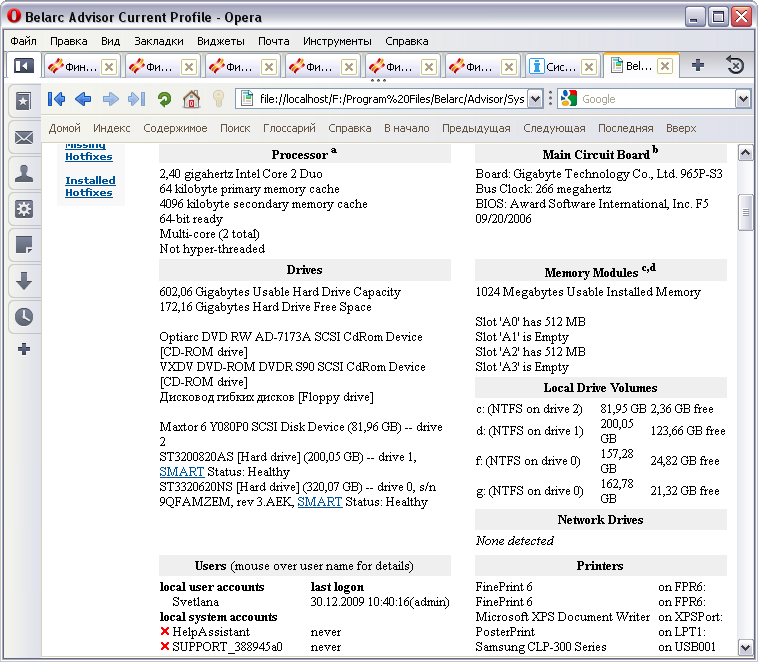The height and width of the screenshot is (662, 758).
Task: Open the Инструменты menu
Action: point(337,41)
